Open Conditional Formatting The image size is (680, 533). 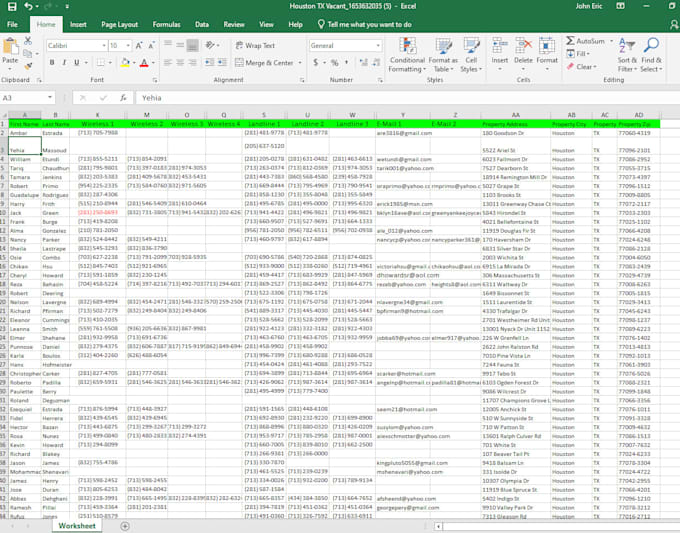[407, 55]
